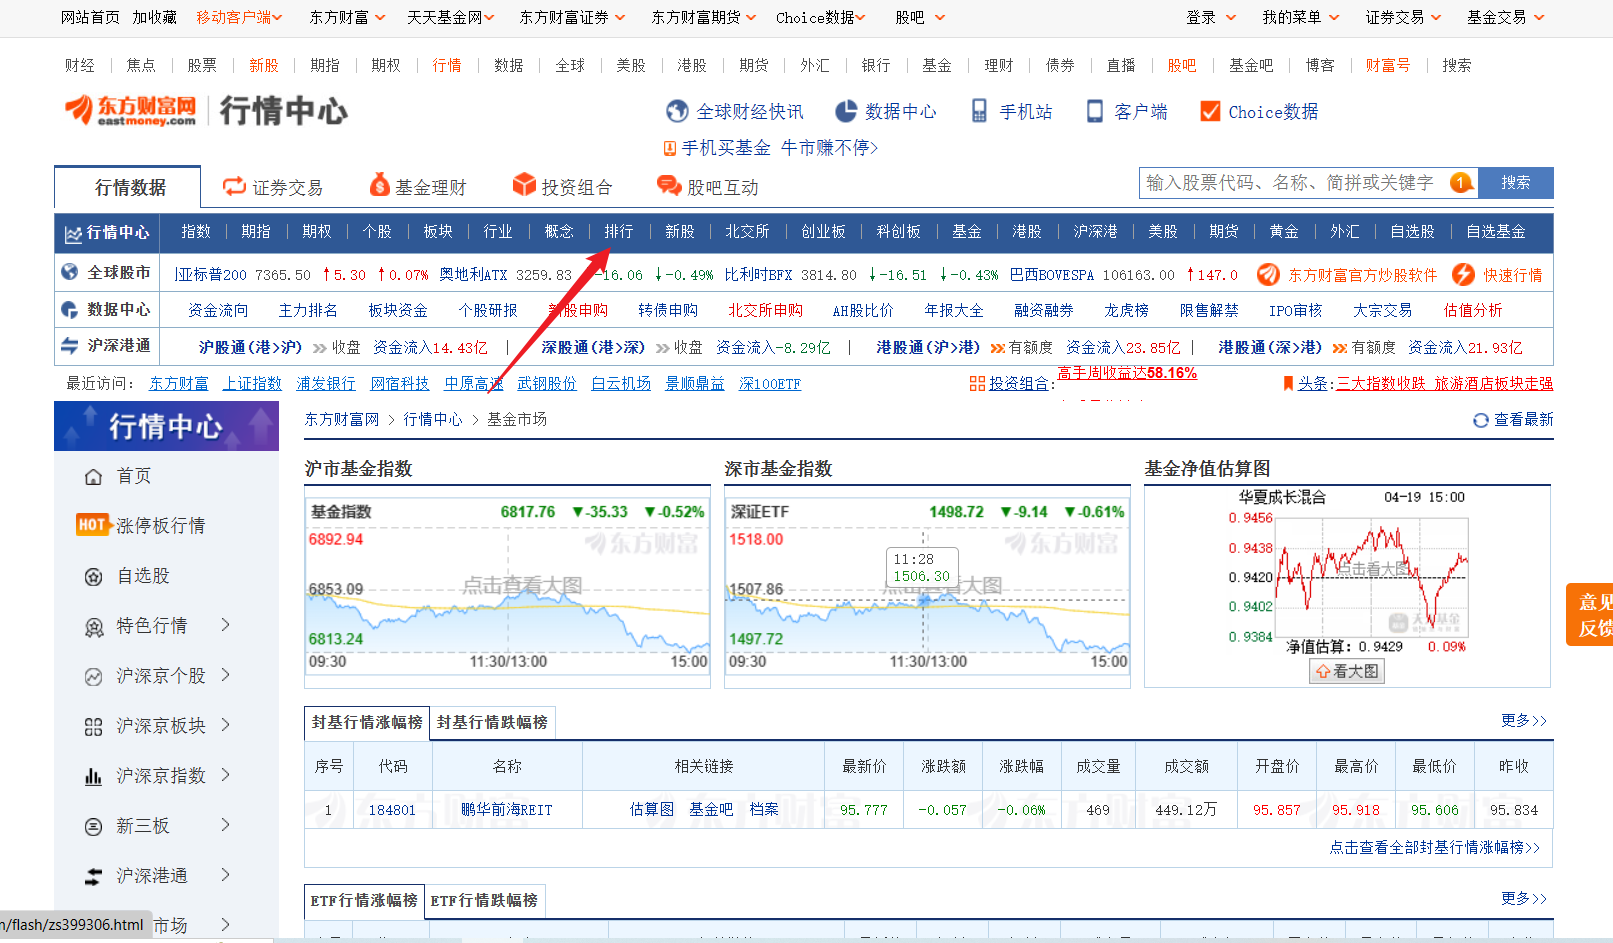Open the 数据中心 pie chart icon
1613x943 pixels.
(x=846, y=111)
